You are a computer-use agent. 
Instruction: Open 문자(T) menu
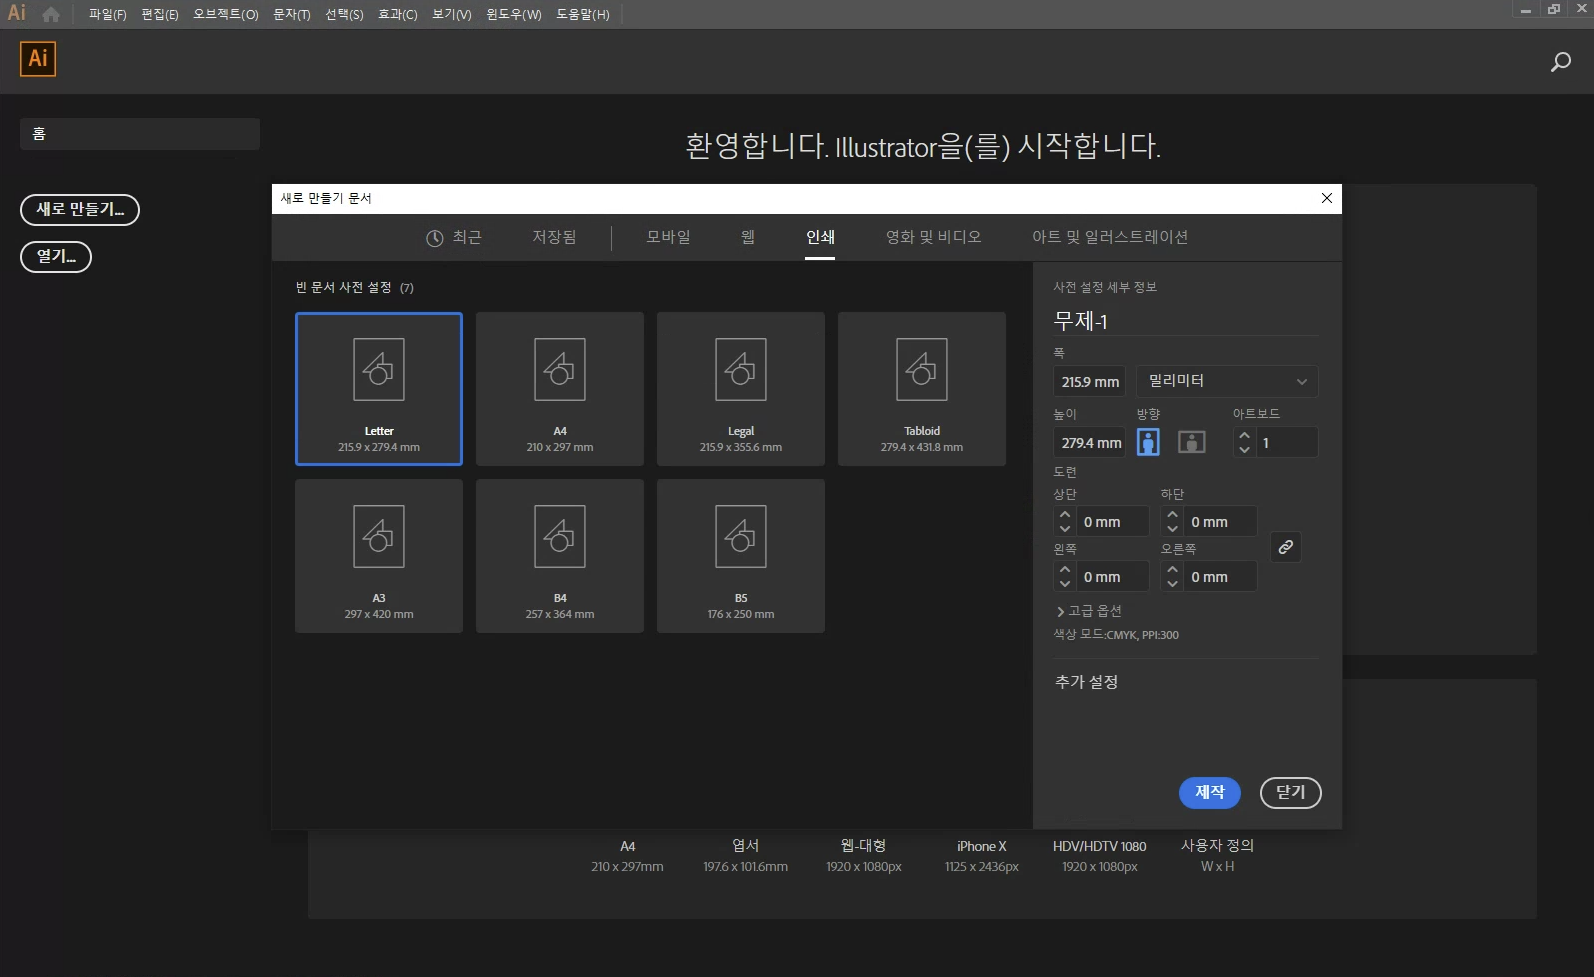click(292, 14)
